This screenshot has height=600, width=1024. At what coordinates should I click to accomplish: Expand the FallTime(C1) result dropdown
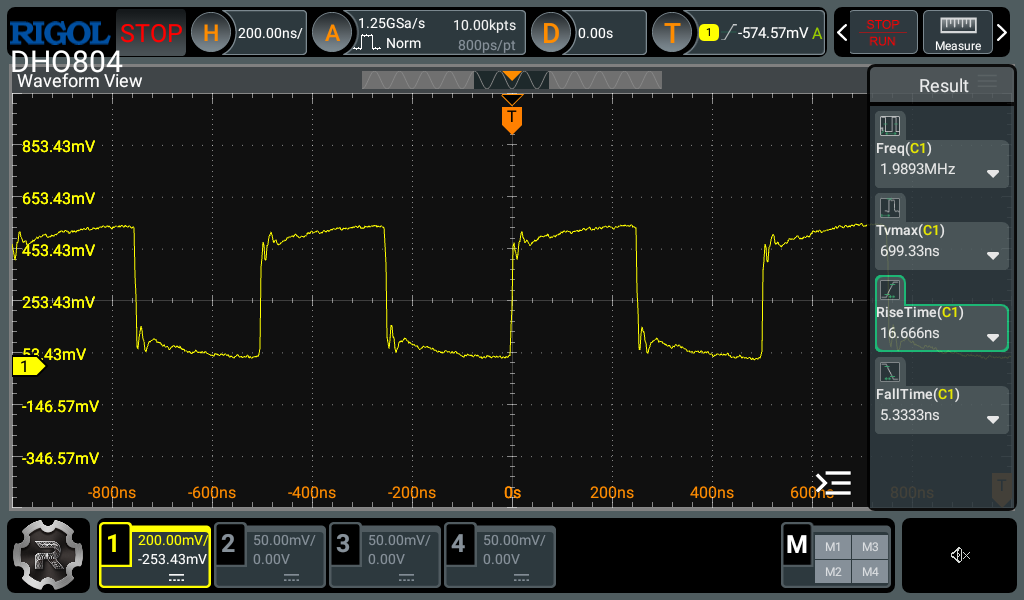[993, 419]
